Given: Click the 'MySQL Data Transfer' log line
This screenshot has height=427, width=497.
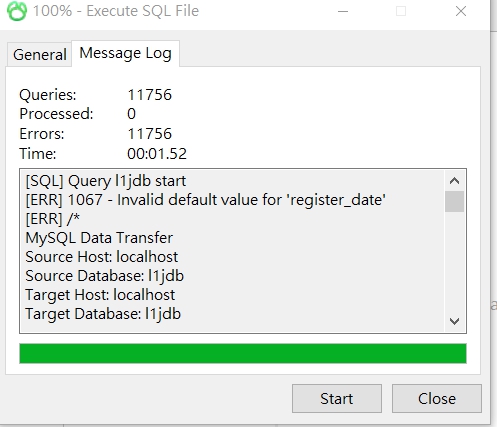Looking at the screenshot, I should [x=99, y=238].
